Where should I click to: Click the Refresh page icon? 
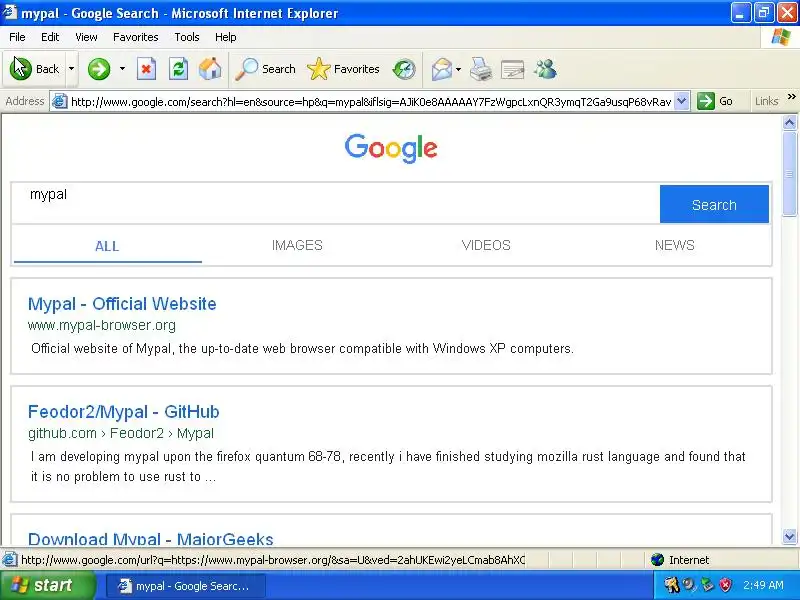(178, 69)
